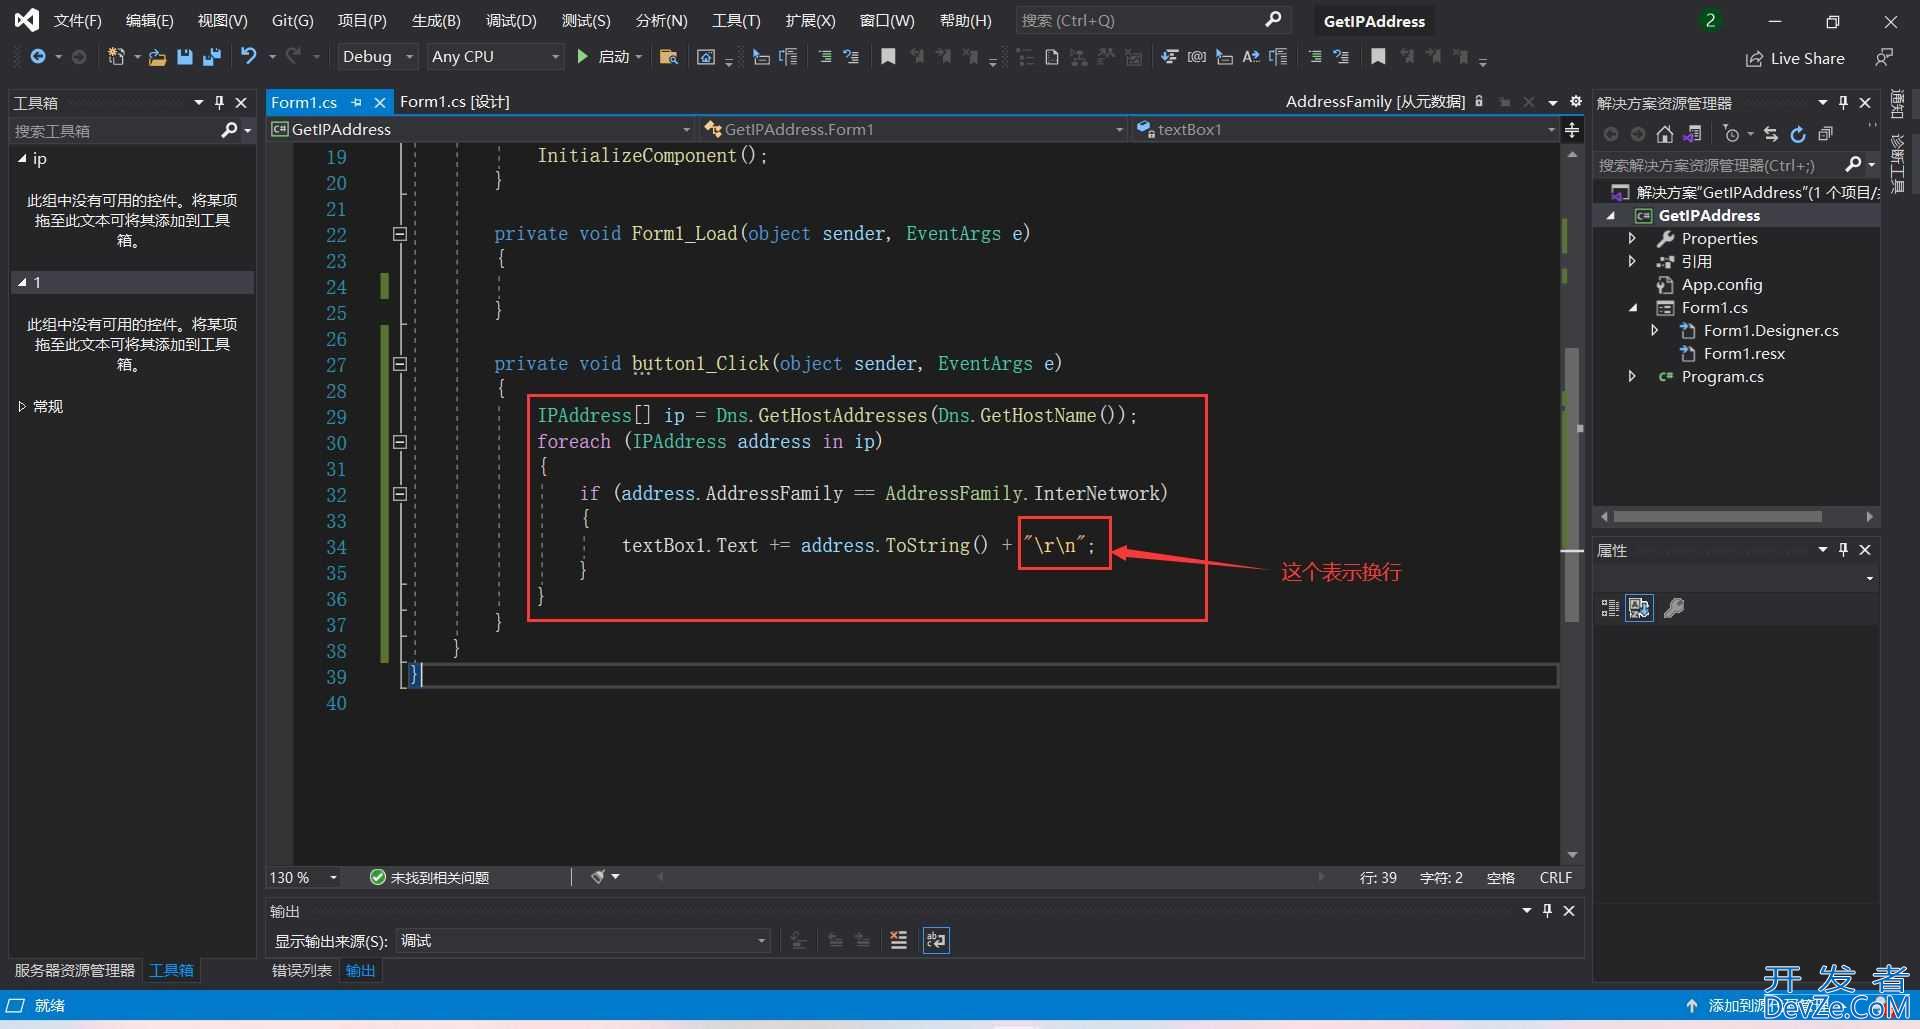Undo the last edit
The image size is (1920, 1029).
pyautogui.click(x=249, y=57)
